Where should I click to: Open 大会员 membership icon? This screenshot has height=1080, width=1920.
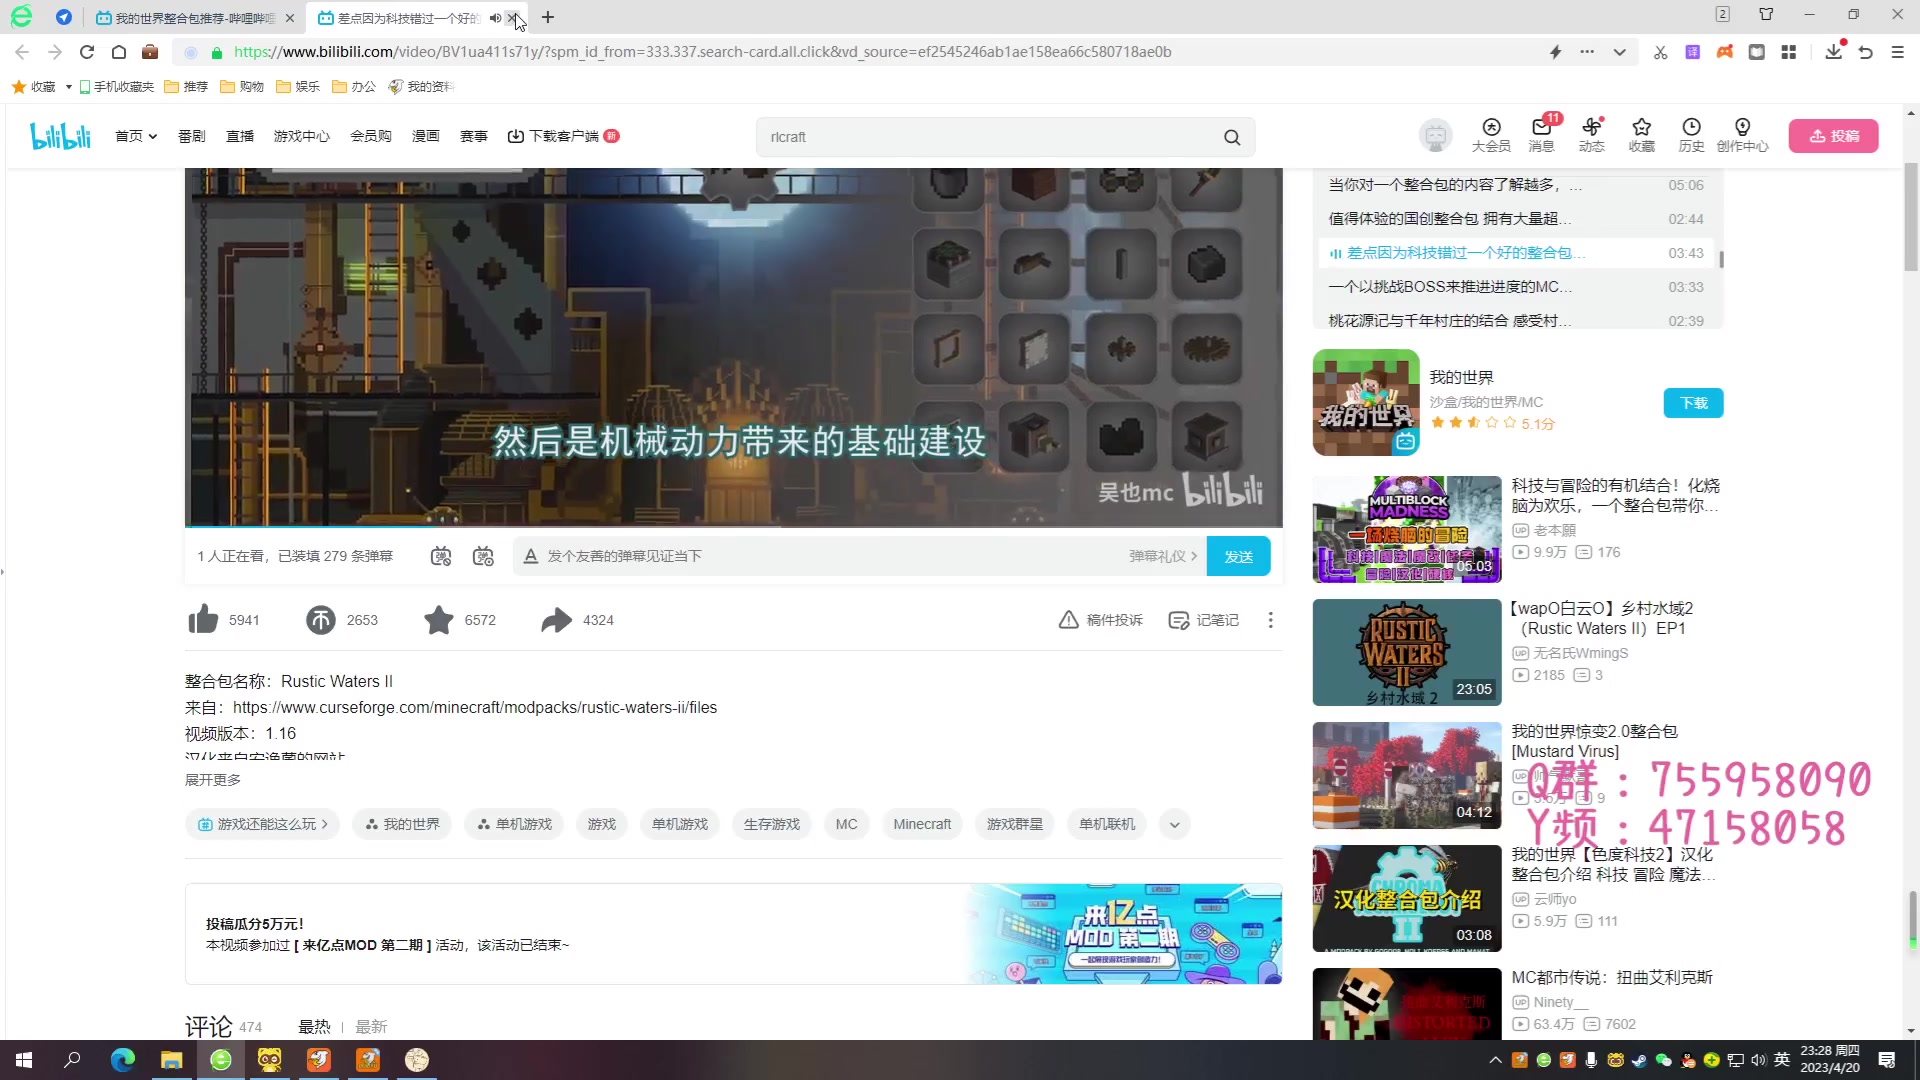click(1491, 135)
